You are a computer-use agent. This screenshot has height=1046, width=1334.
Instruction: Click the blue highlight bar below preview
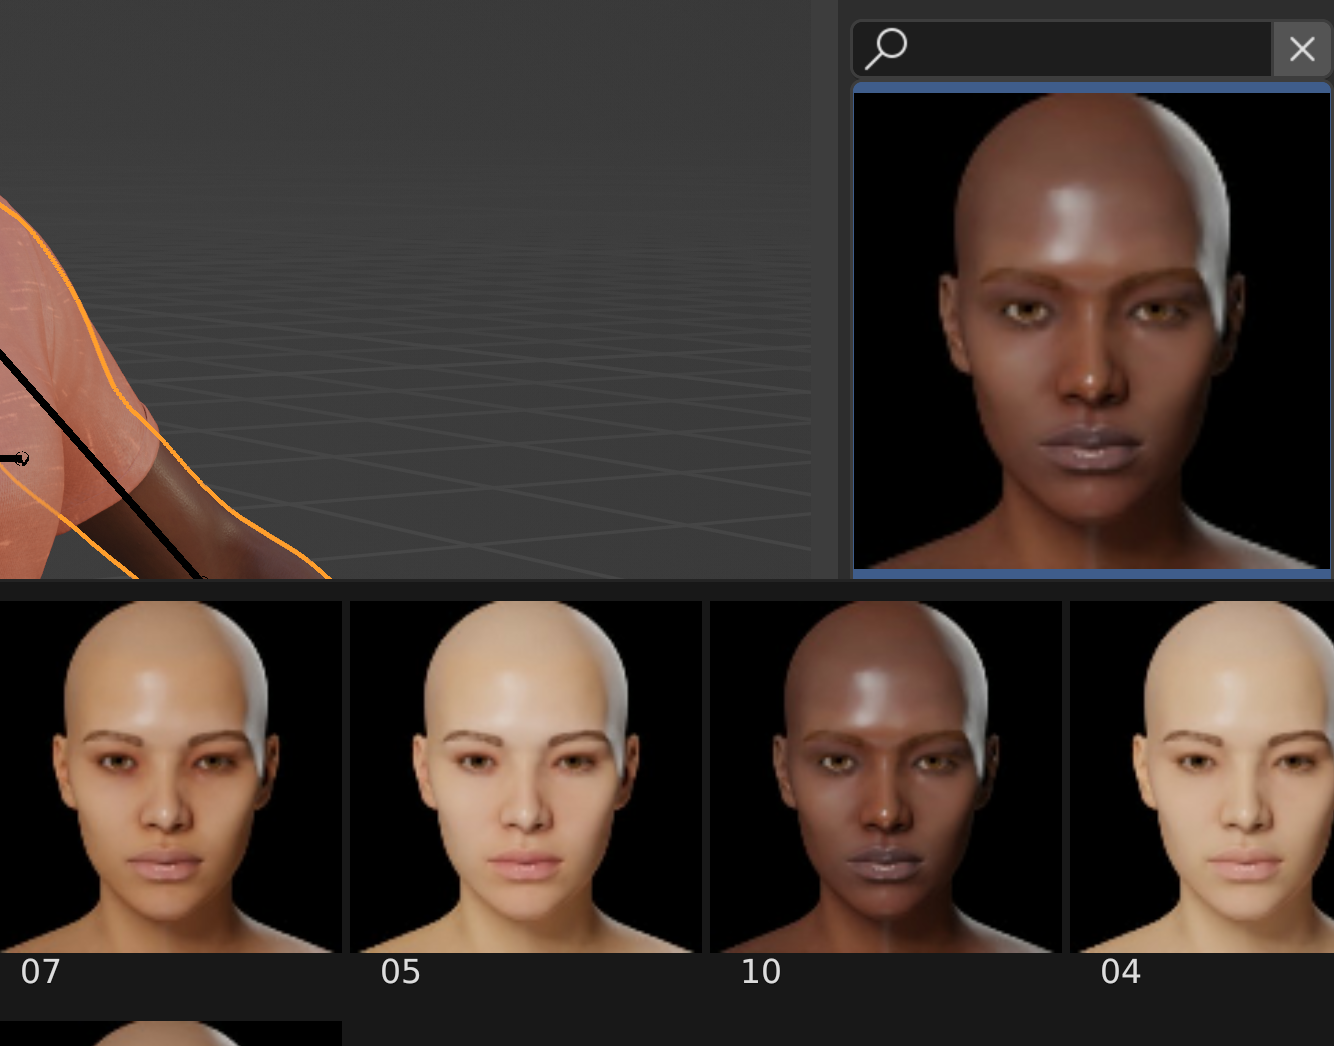tap(1091, 574)
